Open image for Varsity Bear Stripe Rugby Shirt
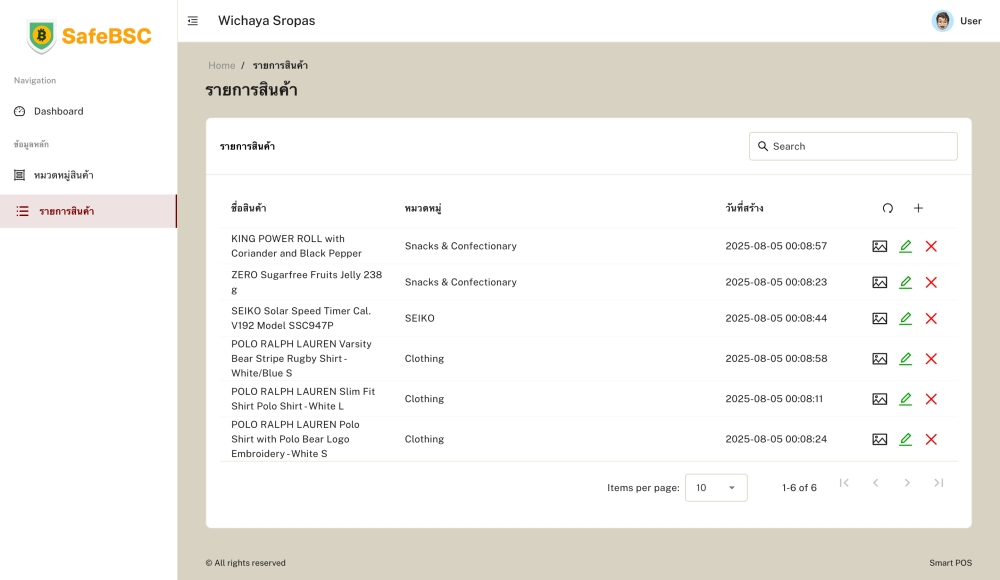 [x=879, y=359]
